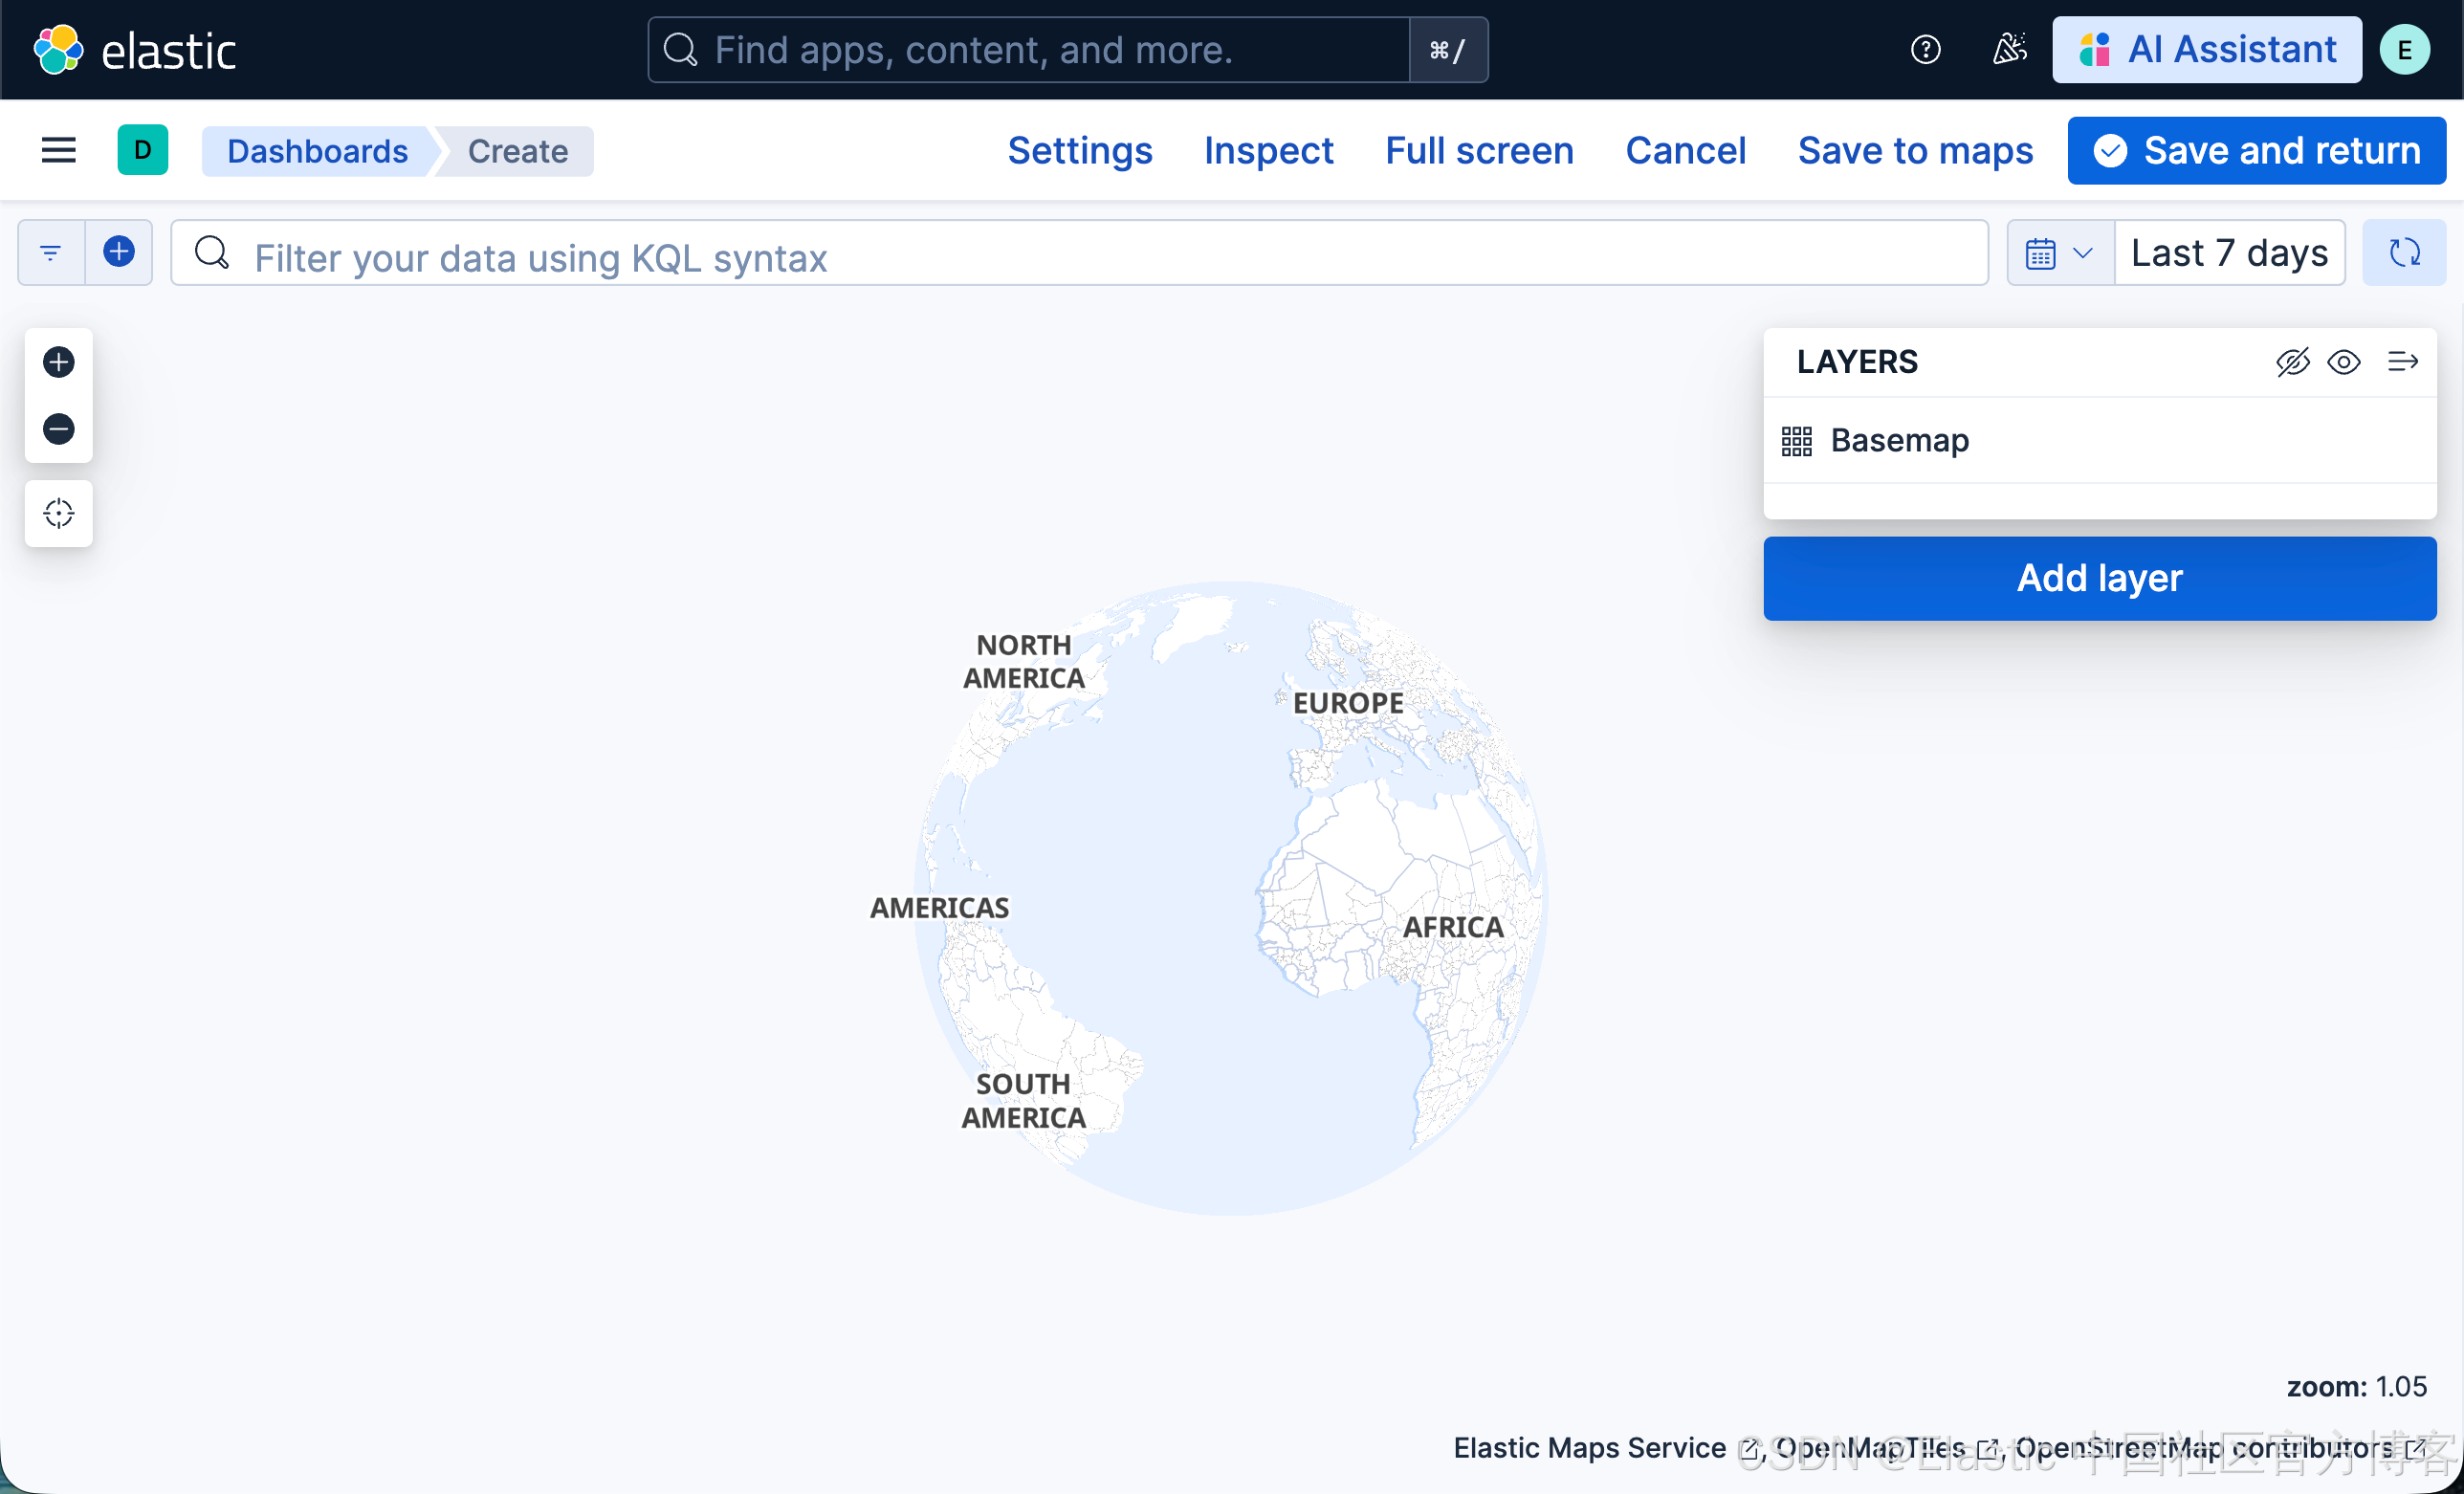The height and width of the screenshot is (1494, 2464).
Task: Open the filter options menu icon
Action: 51,253
